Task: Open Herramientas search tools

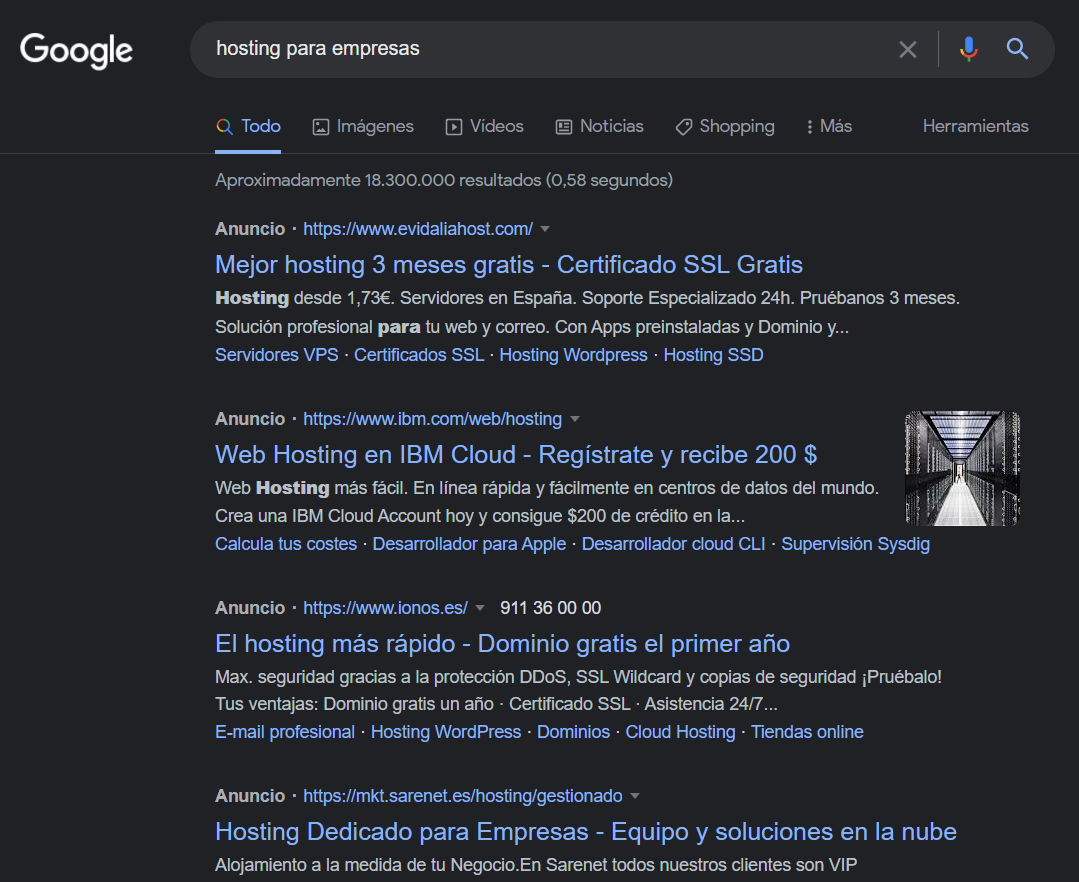Action: click(x=975, y=126)
